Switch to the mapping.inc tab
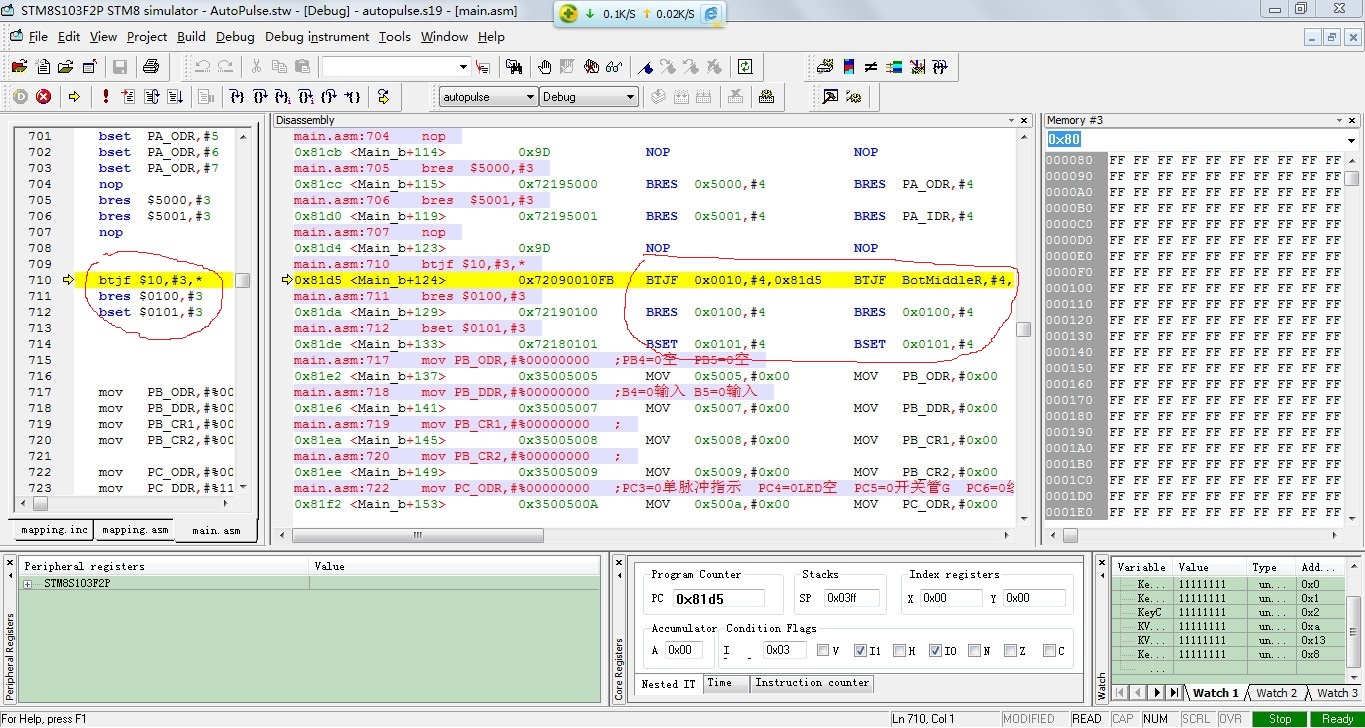The height and width of the screenshot is (728, 1365). [x=53, y=530]
